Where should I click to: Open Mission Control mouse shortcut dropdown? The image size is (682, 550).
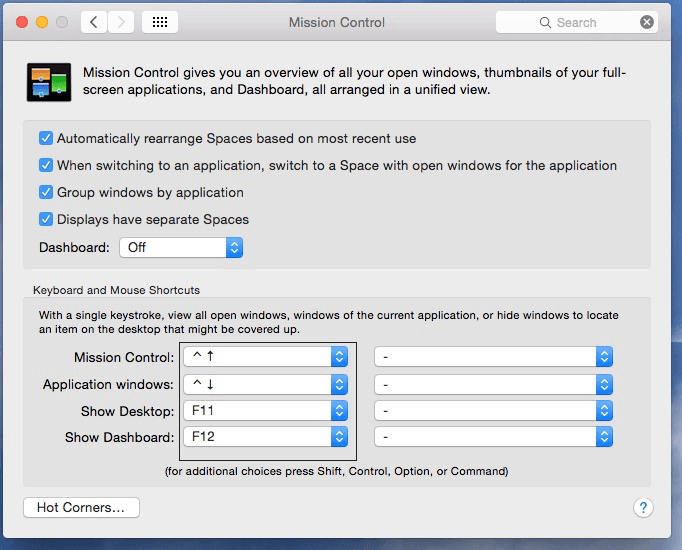point(493,357)
